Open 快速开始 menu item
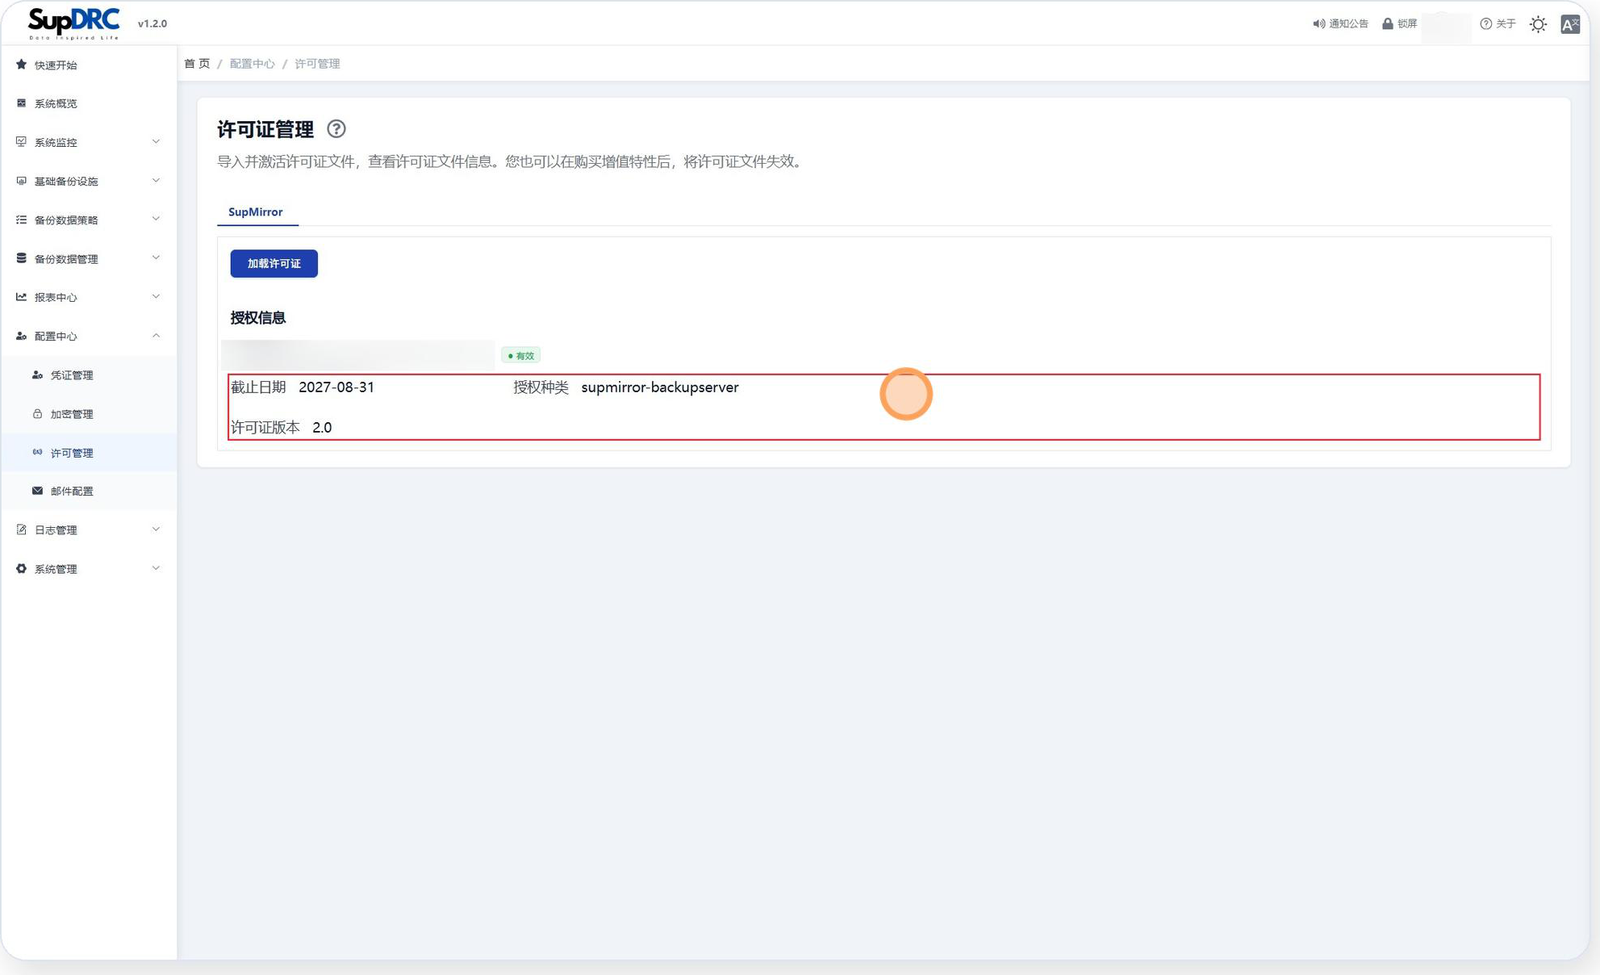The width and height of the screenshot is (1600, 975). [x=88, y=65]
